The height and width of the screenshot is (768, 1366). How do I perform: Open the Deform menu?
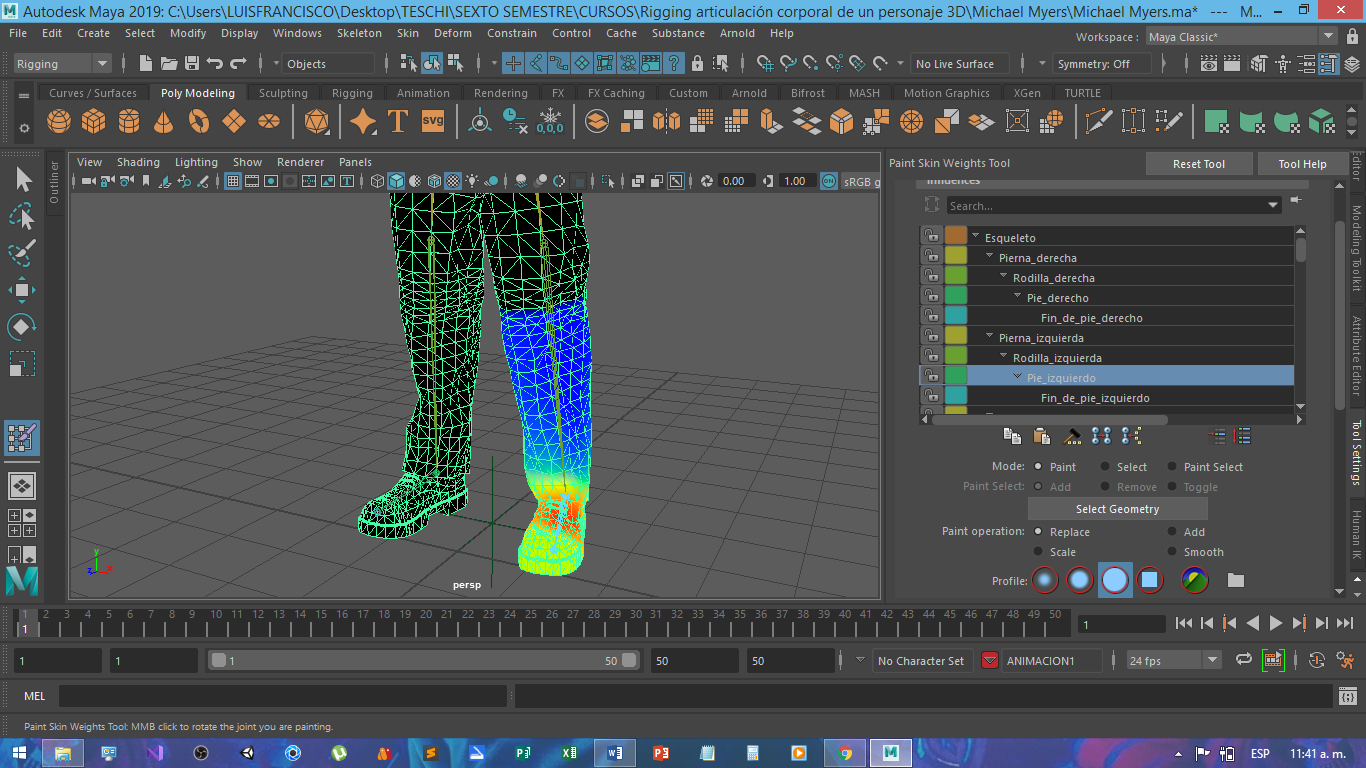[452, 33]
